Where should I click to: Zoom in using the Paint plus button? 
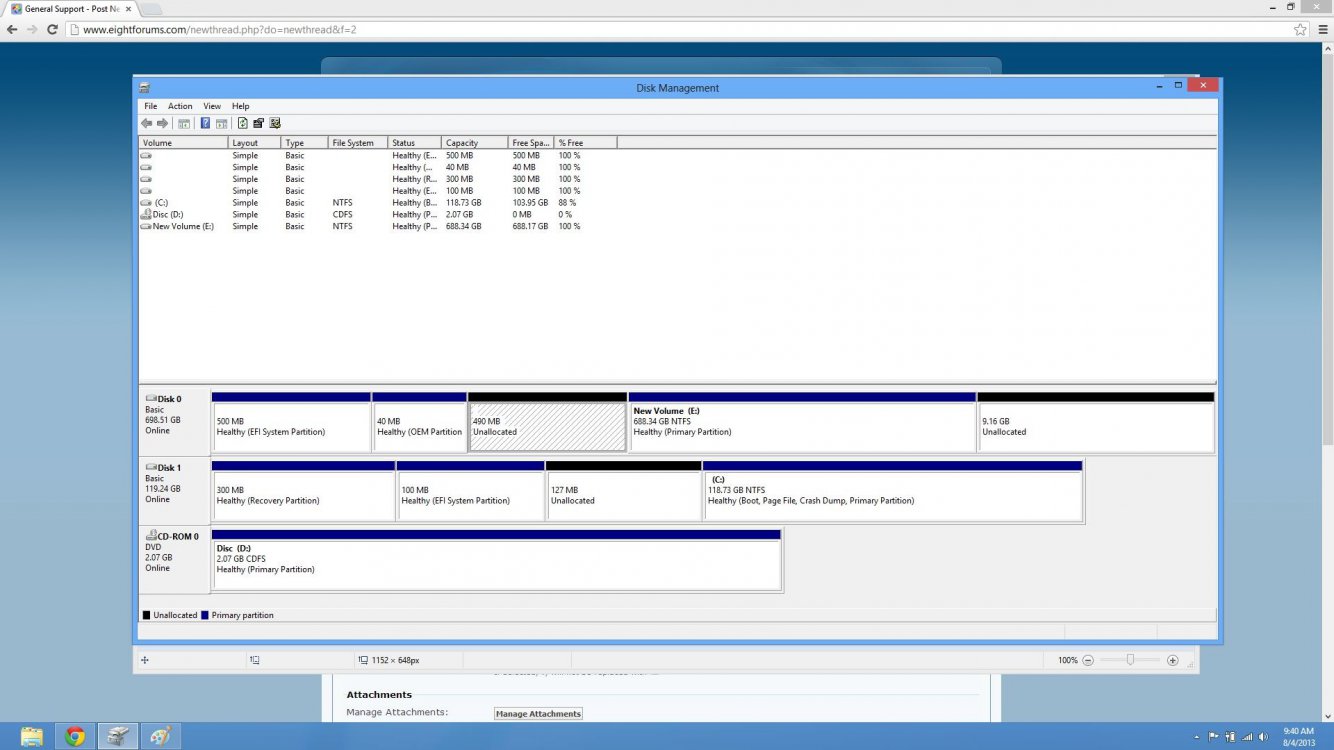1173,660
